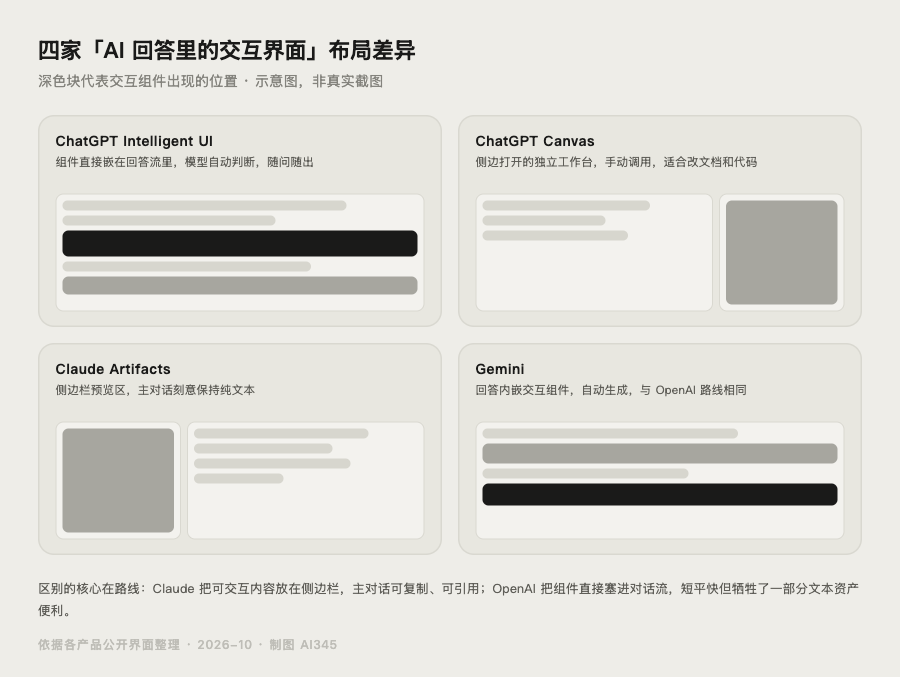This screenshot has height=677, width=900.
Task: Select description 侧边打开的独立工作台，手动调用
Action: (x=565, y=162)
